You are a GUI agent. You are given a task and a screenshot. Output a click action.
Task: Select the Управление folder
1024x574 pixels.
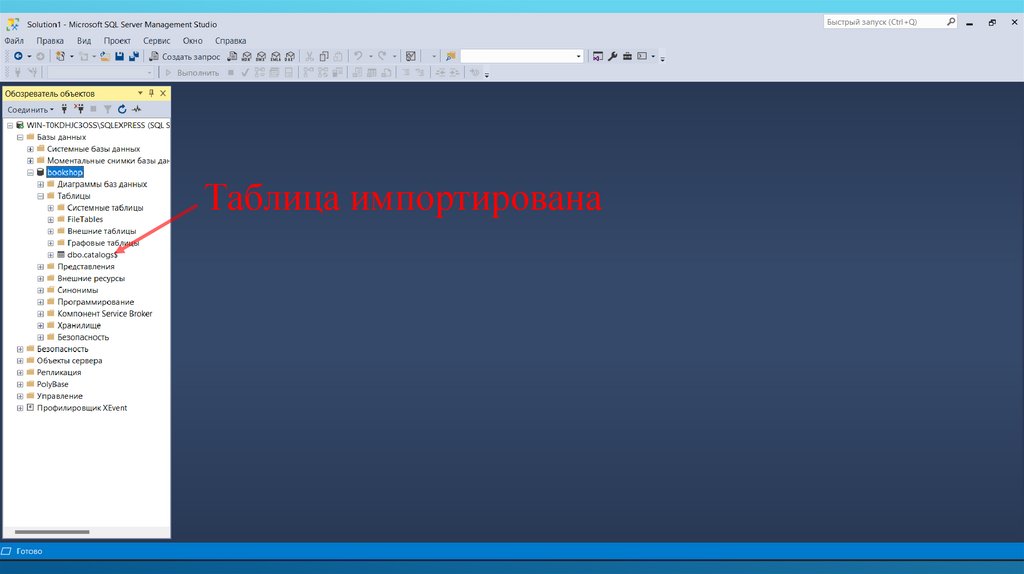point(59,396)
